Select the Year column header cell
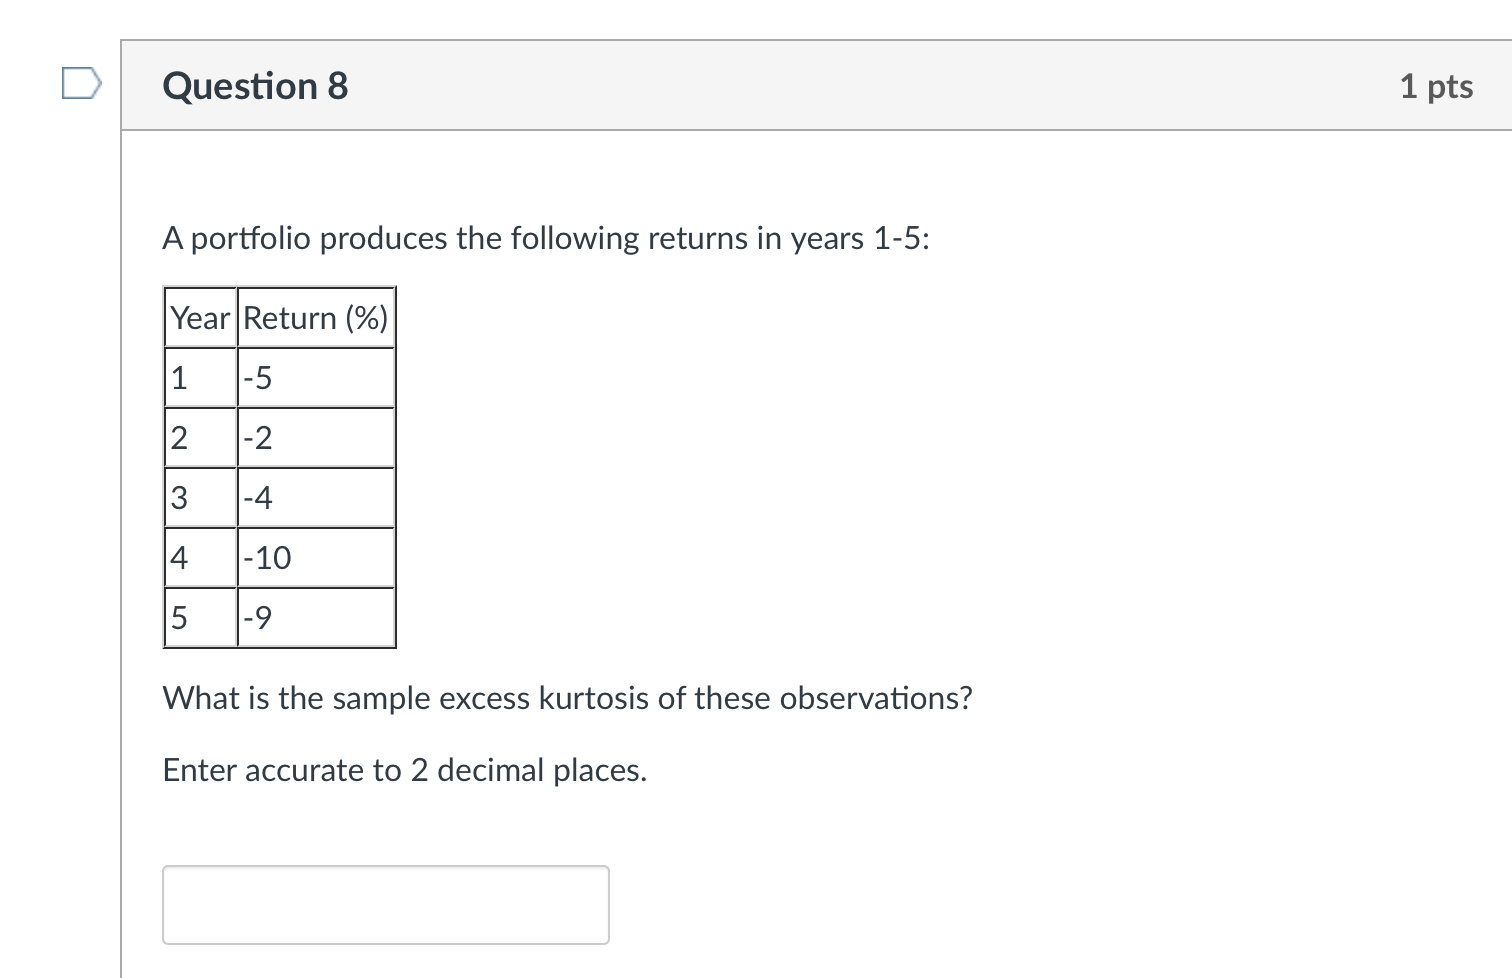 click(x=199, y=317)
